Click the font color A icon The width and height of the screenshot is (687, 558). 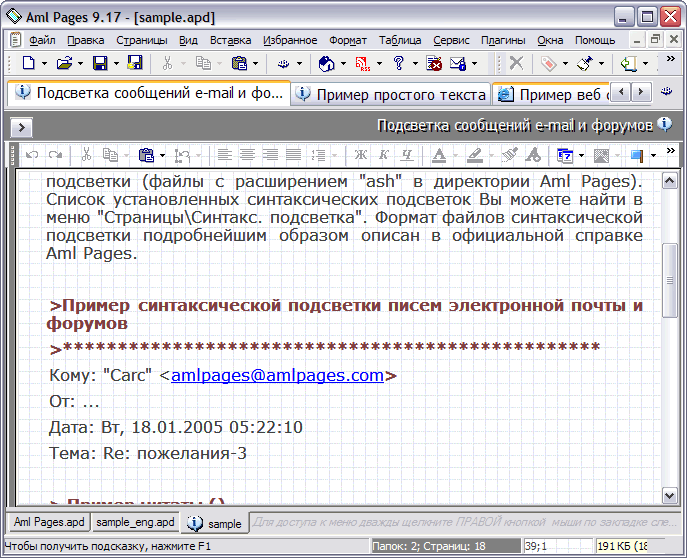pyautogui.click(x=439, y=155)
